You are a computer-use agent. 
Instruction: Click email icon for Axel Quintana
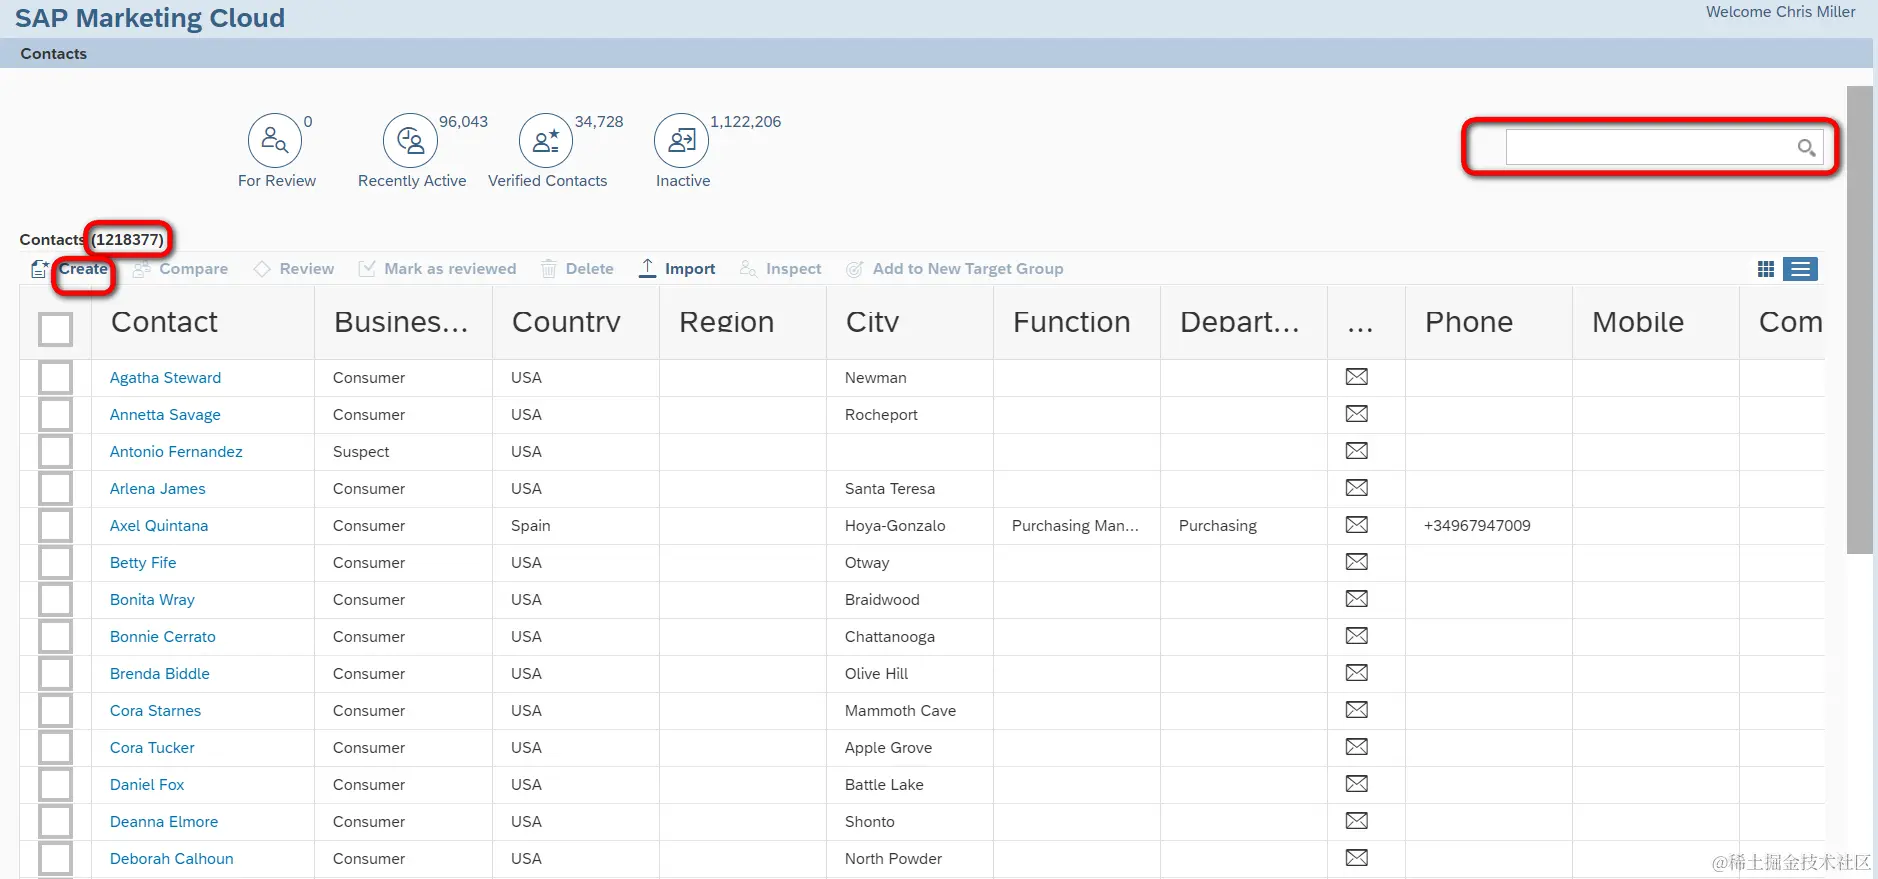[x=1356, y=525]
